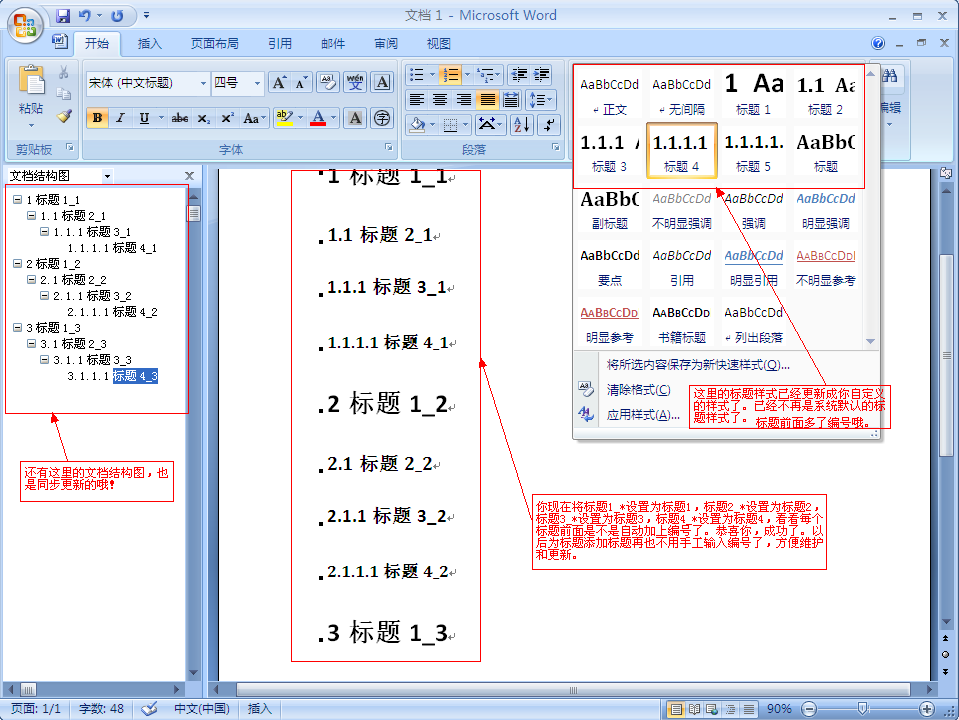Apply yellow text highlight color
The height and width of the screenshot is (720, 959).
click(284, 118)
